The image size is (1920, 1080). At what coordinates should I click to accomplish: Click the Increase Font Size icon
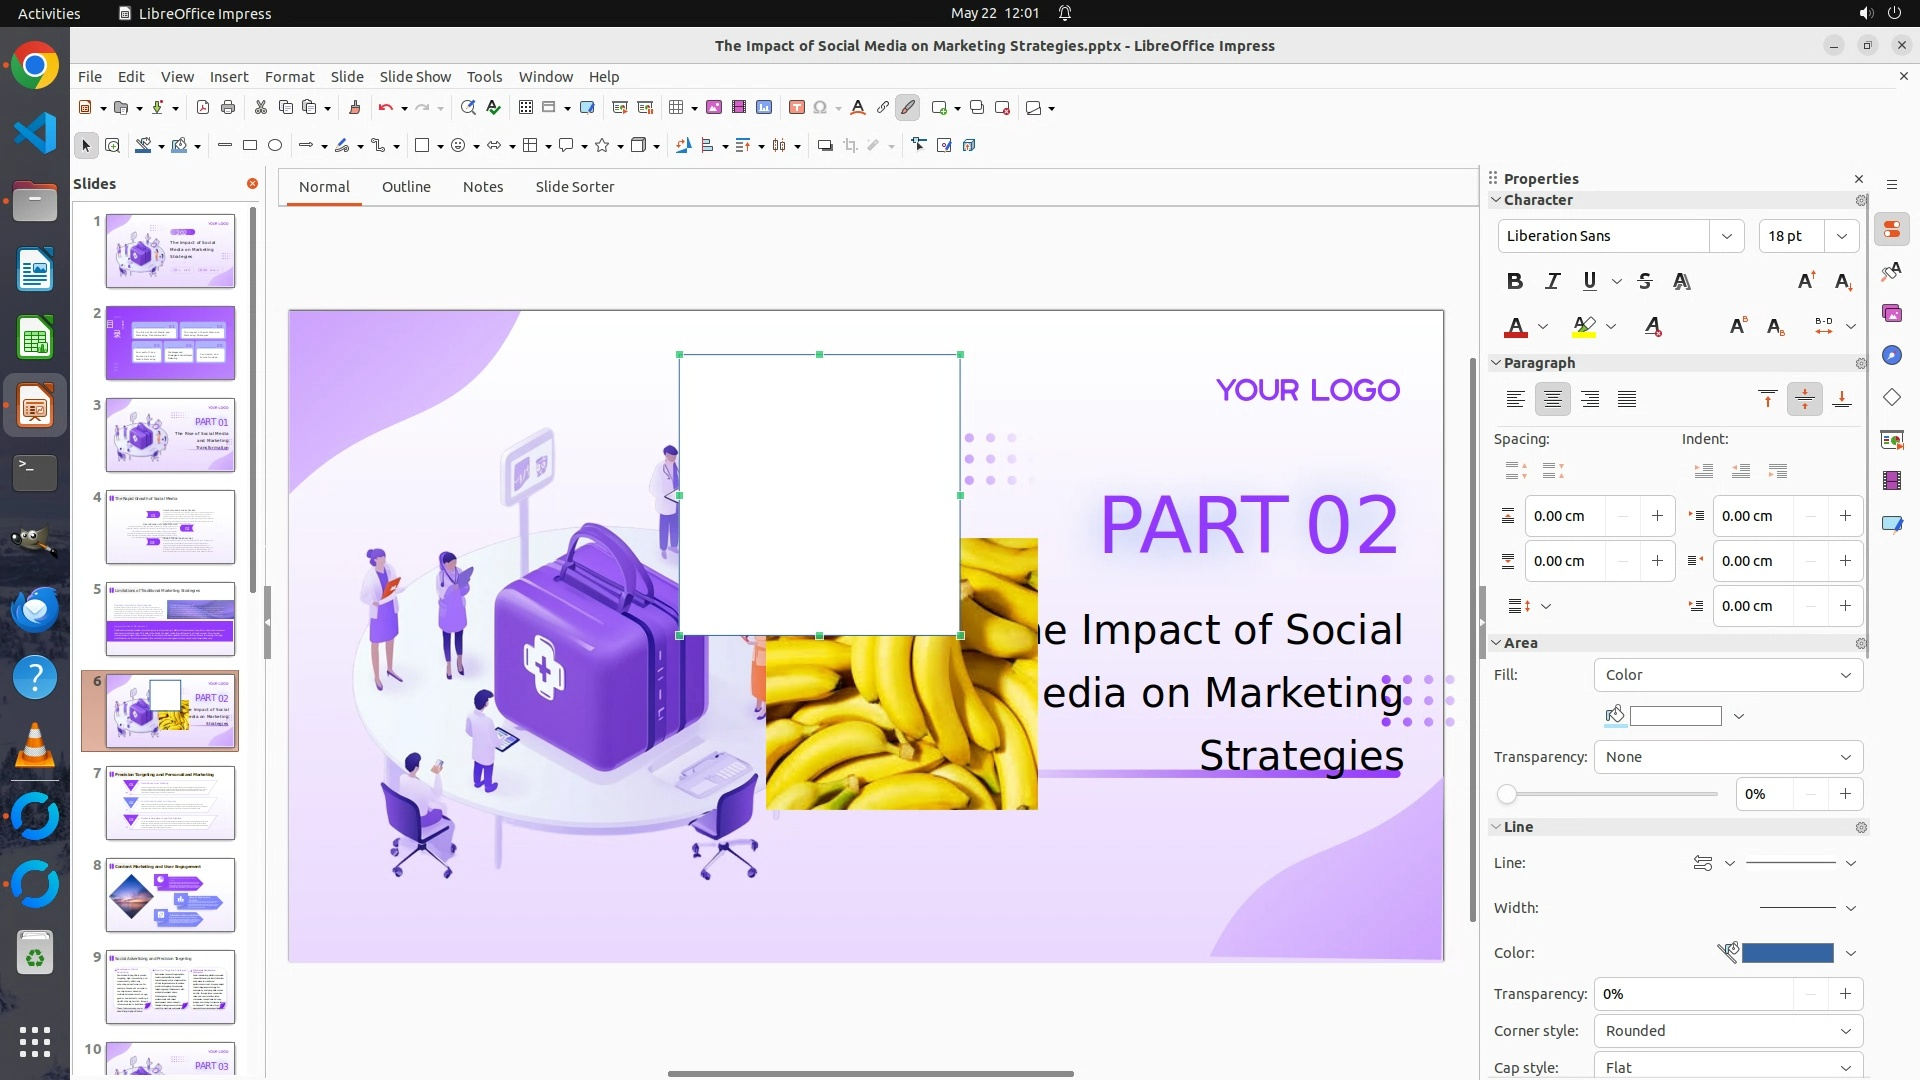point(1806,282)
